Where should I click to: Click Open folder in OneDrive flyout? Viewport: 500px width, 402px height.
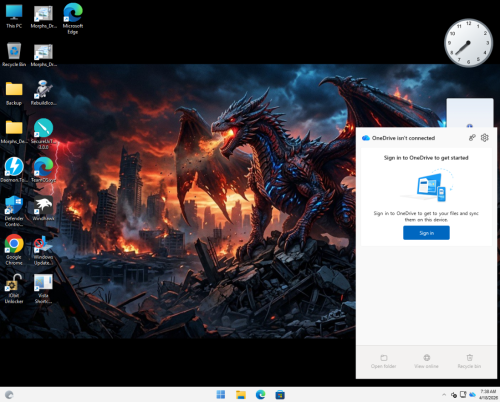pos(384,362)
